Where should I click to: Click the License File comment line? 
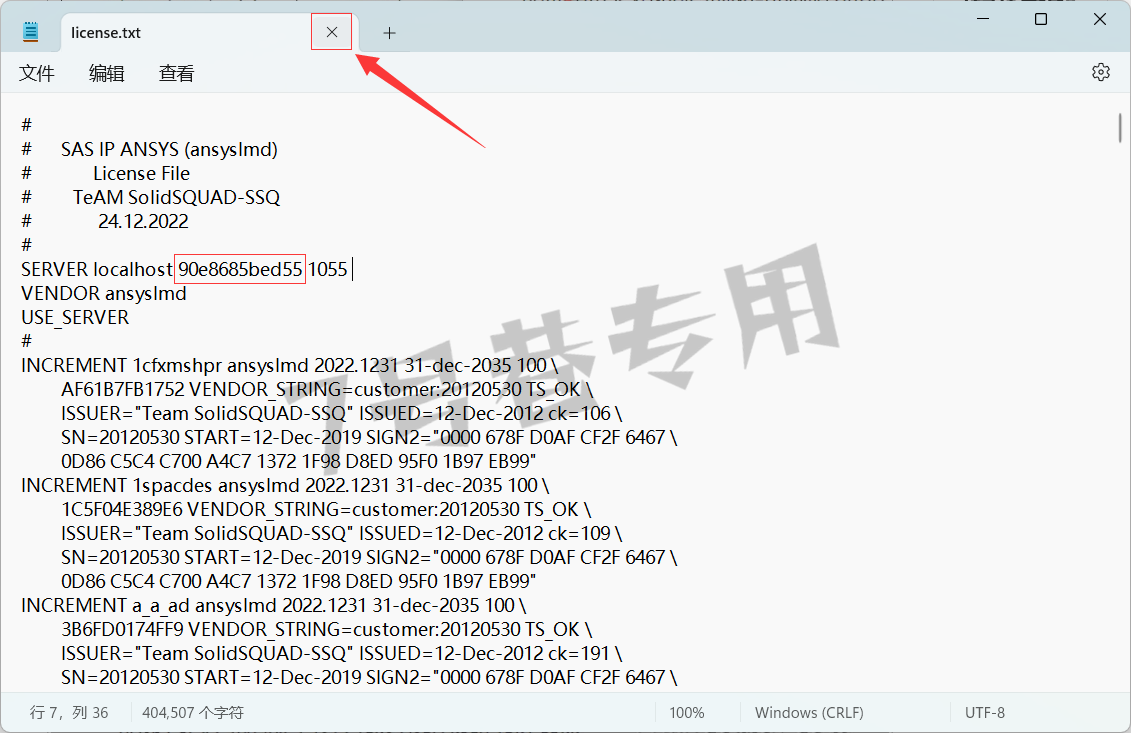coord(141,173)
